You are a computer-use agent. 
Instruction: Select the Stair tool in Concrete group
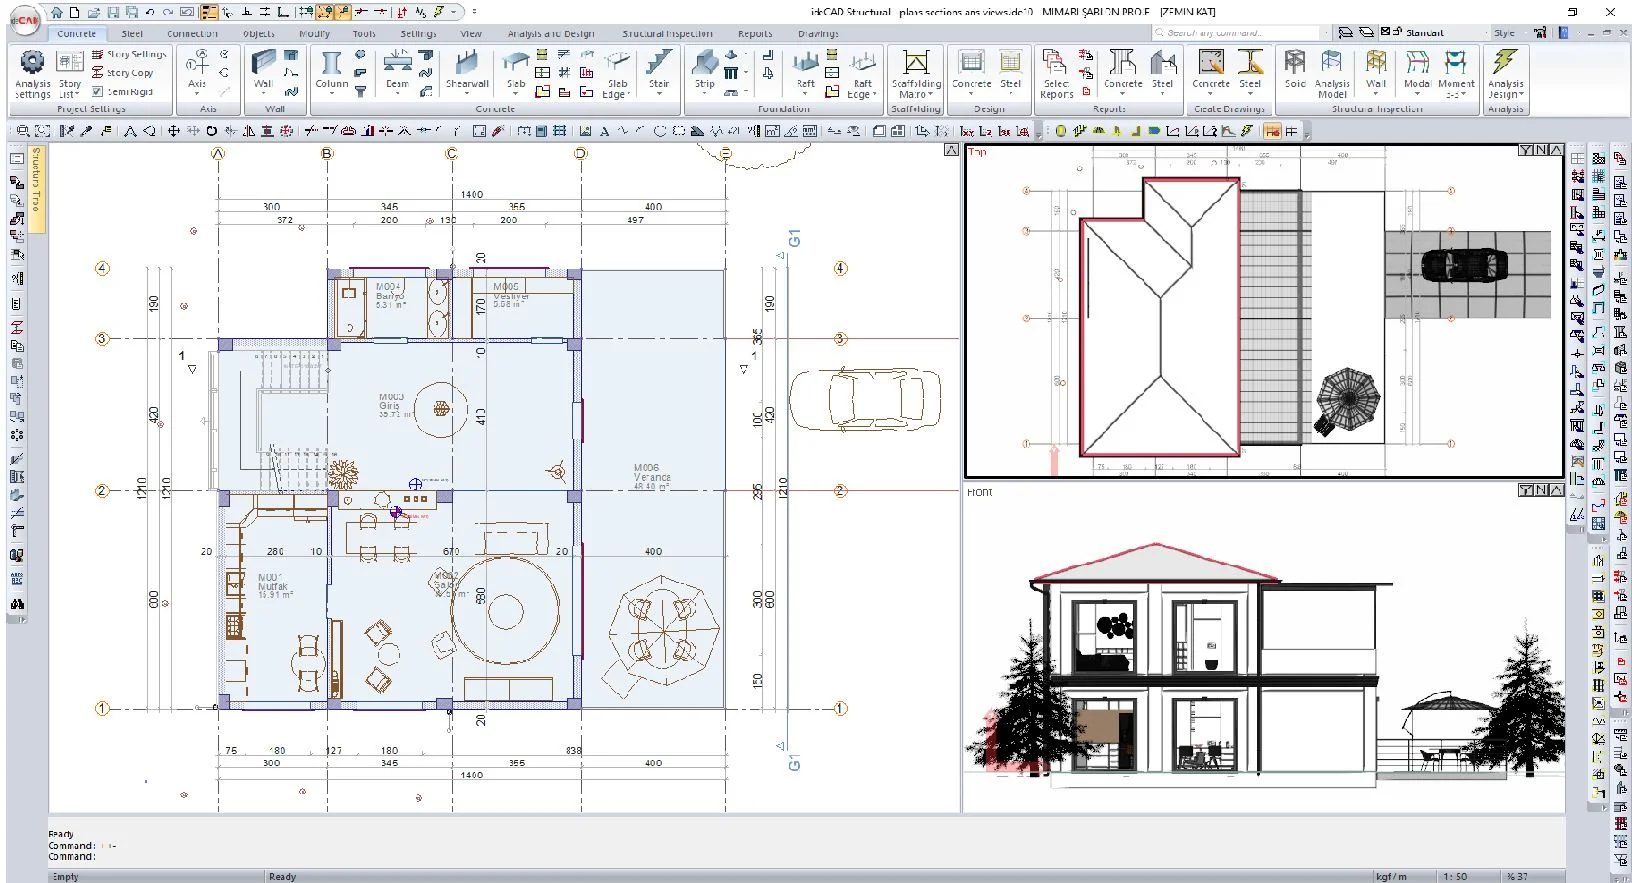pos(658,70)
